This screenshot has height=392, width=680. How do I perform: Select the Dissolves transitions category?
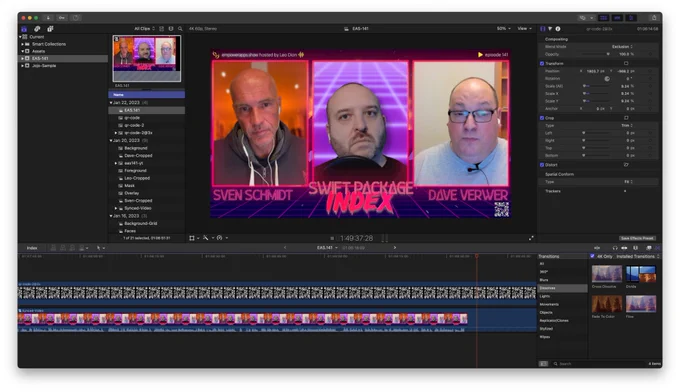pos(563,288)
